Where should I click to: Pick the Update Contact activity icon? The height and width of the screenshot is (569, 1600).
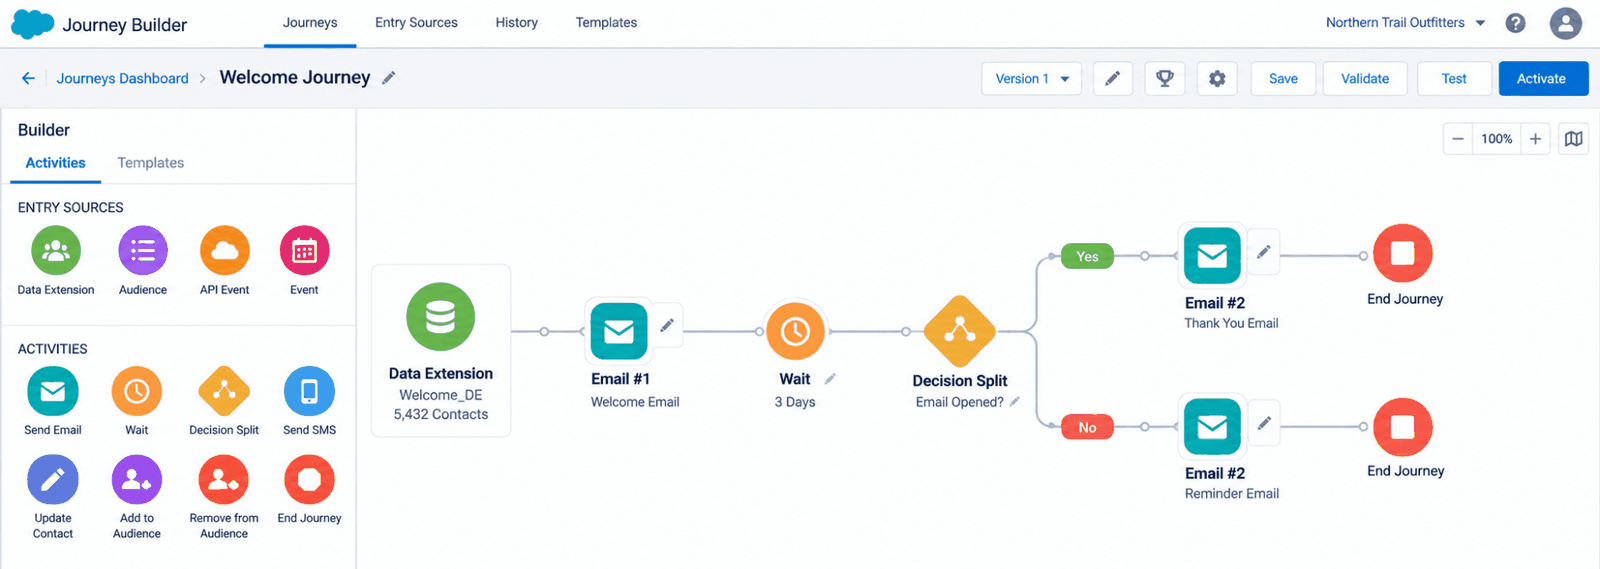point(53,480)
